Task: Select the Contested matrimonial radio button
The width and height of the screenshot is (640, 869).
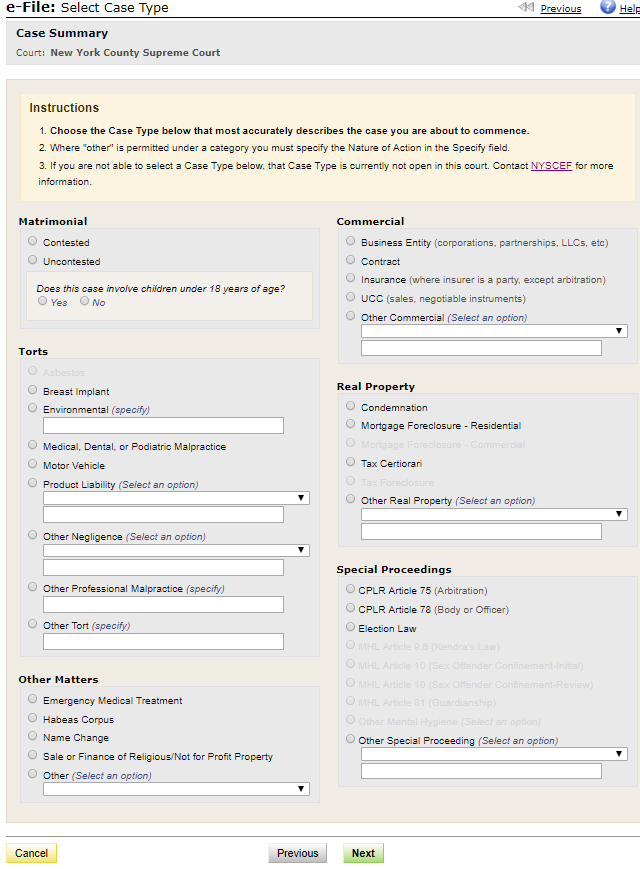Action: click(x=33, y=242)
